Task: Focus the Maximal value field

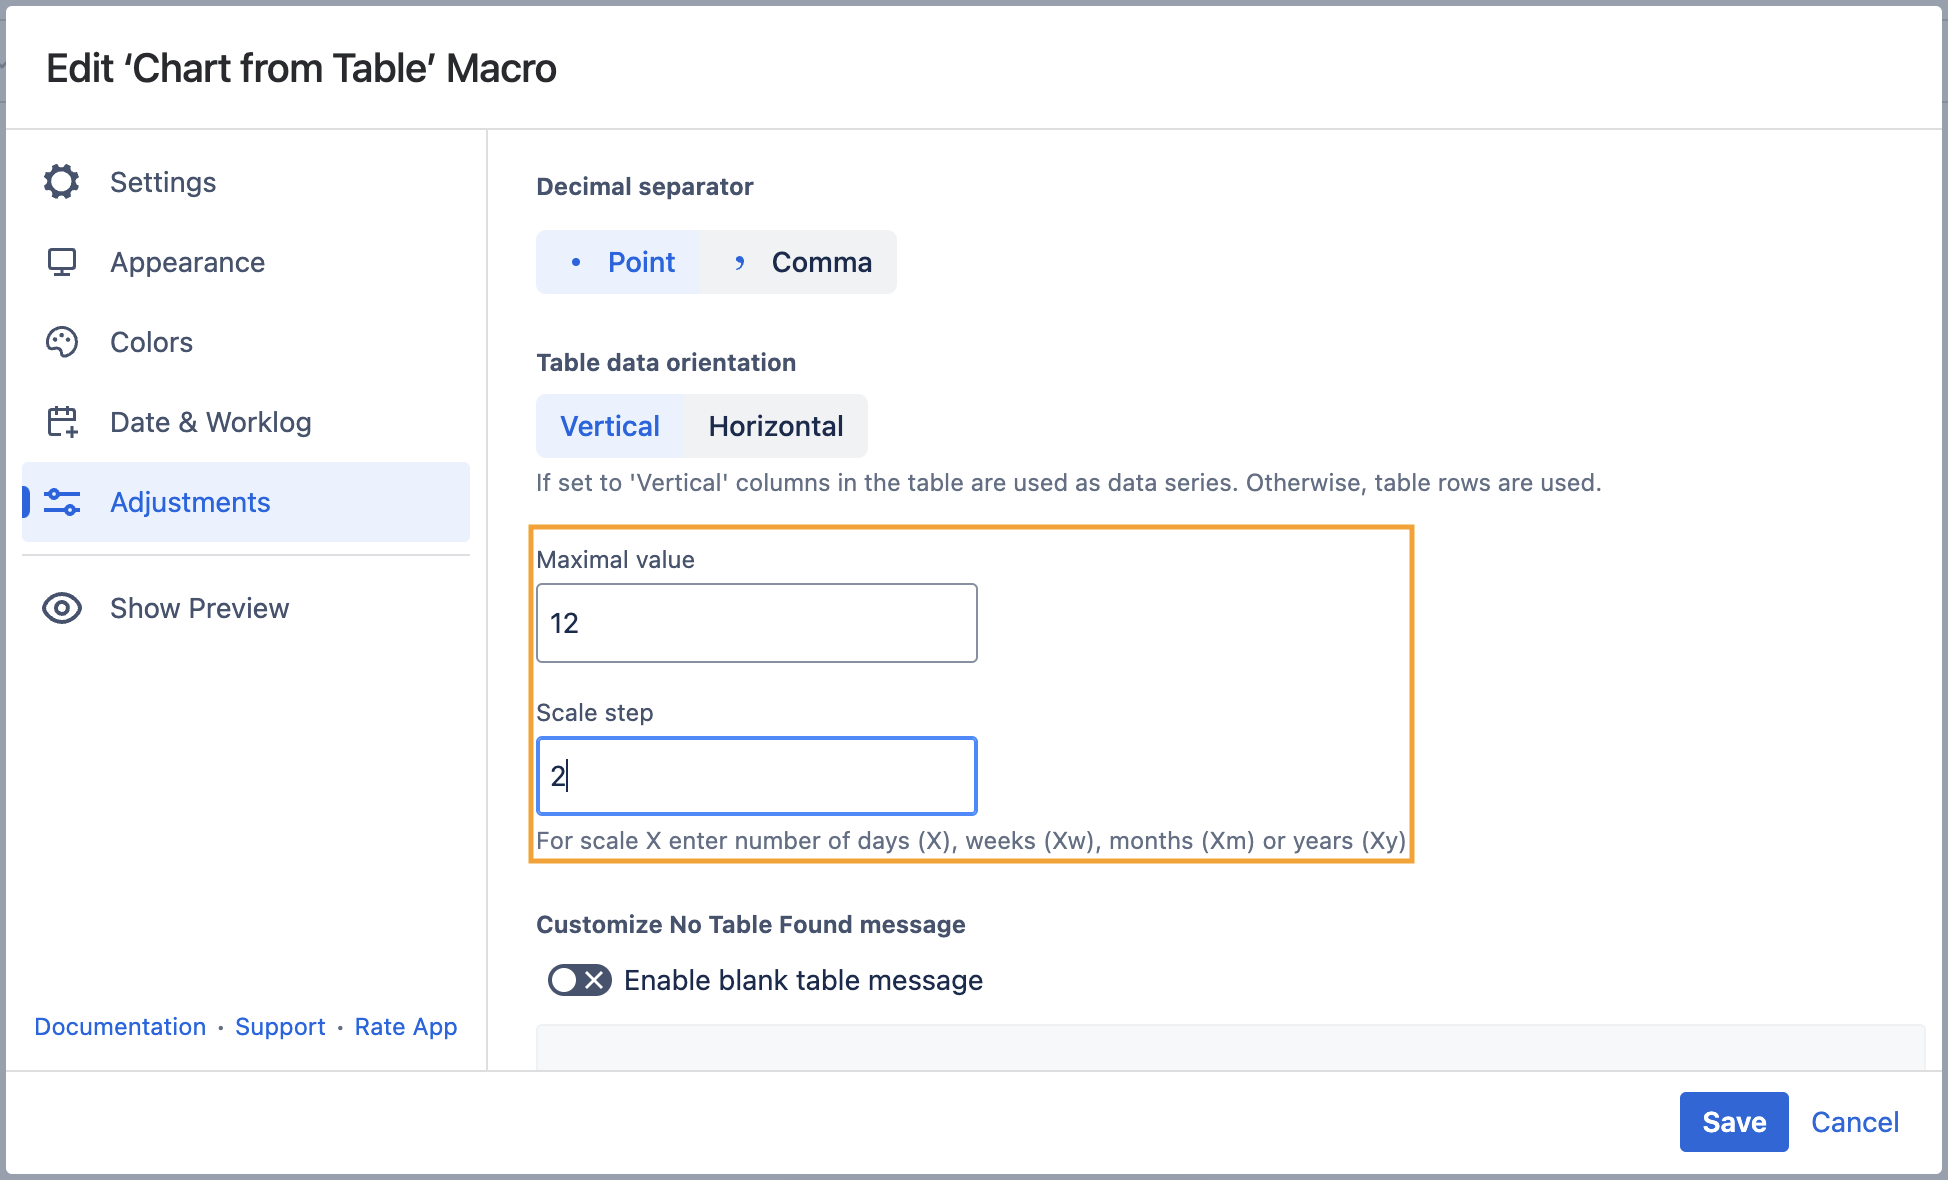Action: [756, 623]
